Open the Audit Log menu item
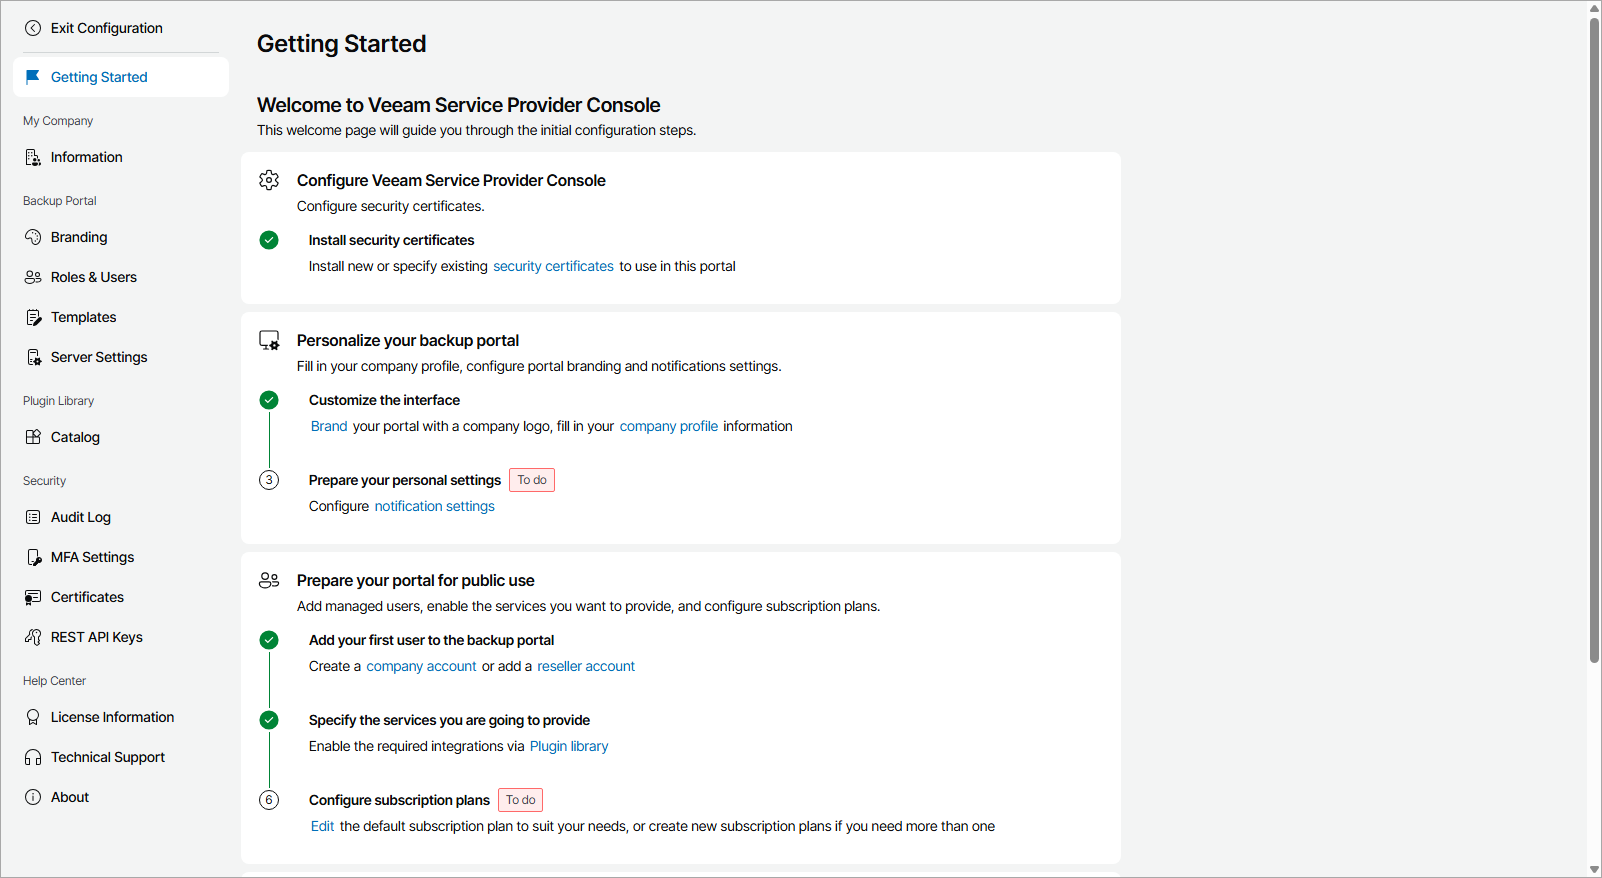Image resolution: width=1602 pixels, height=878 pixels. coord(81,517)
